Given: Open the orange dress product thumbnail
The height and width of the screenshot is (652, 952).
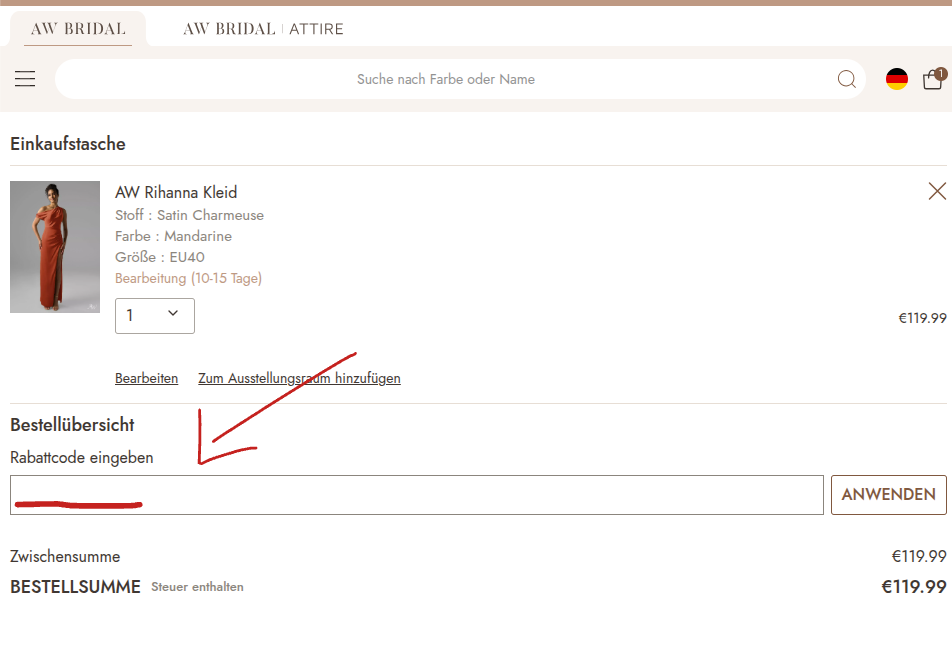Looking at the screenshot, I should tap(55, 247).
